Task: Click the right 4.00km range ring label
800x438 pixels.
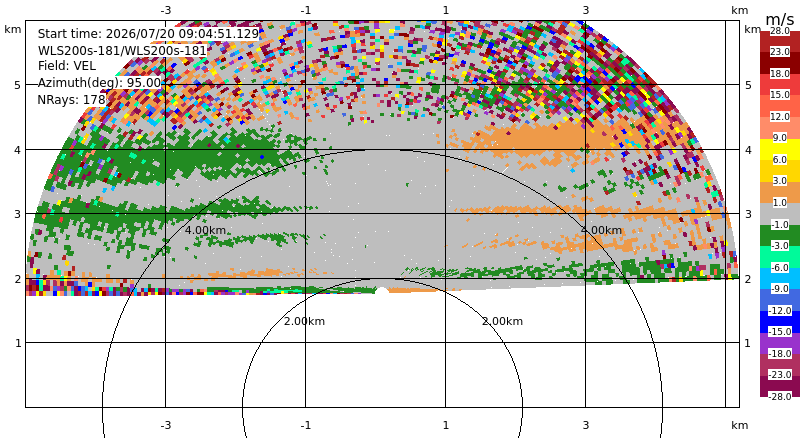Action: [x=602, y=230]
